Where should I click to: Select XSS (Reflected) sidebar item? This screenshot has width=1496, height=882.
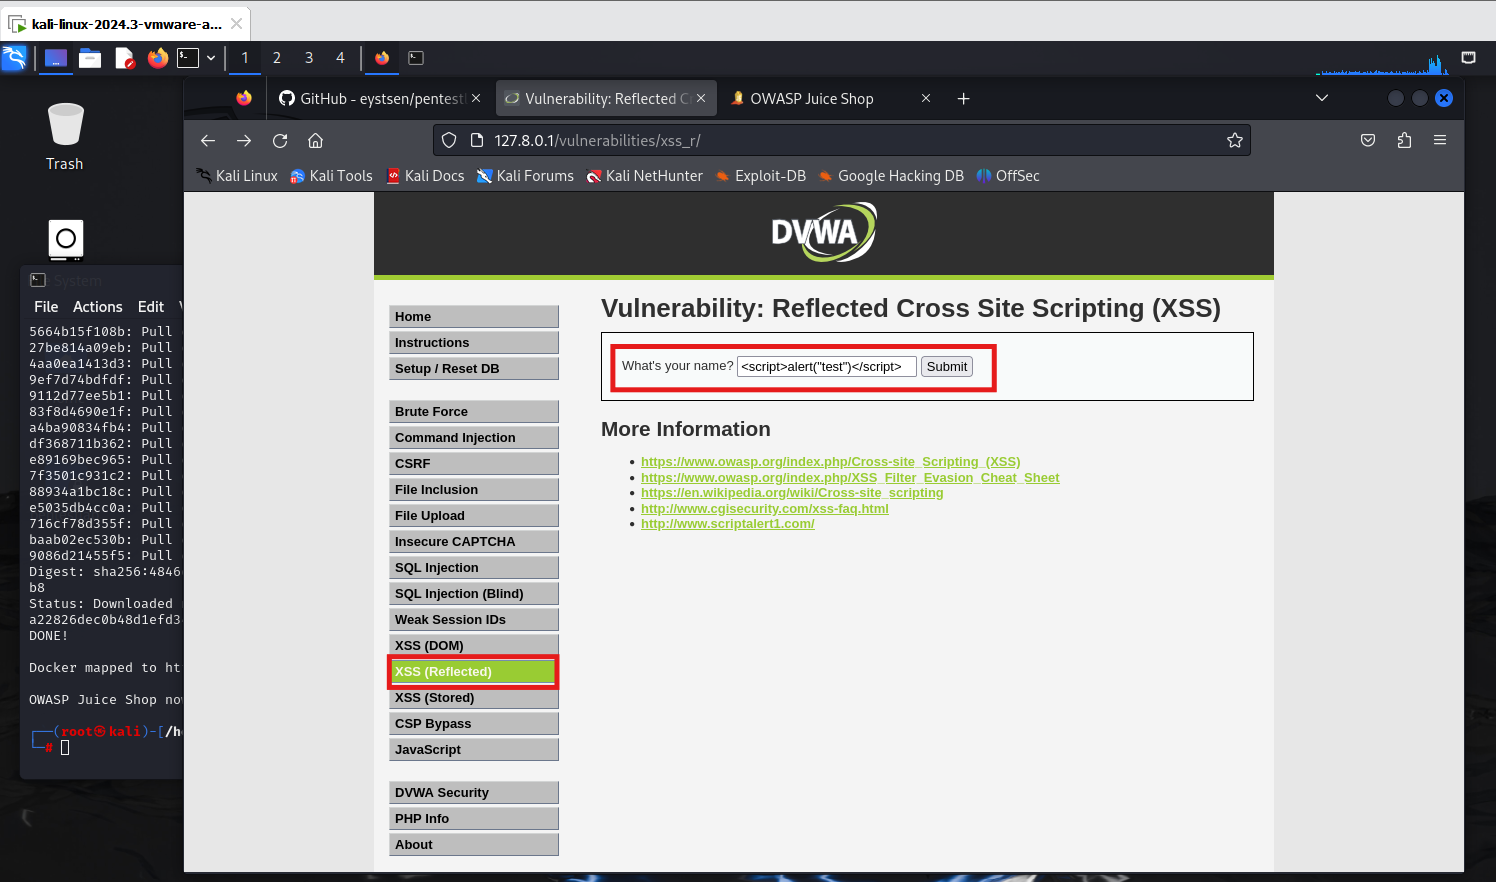473,671
